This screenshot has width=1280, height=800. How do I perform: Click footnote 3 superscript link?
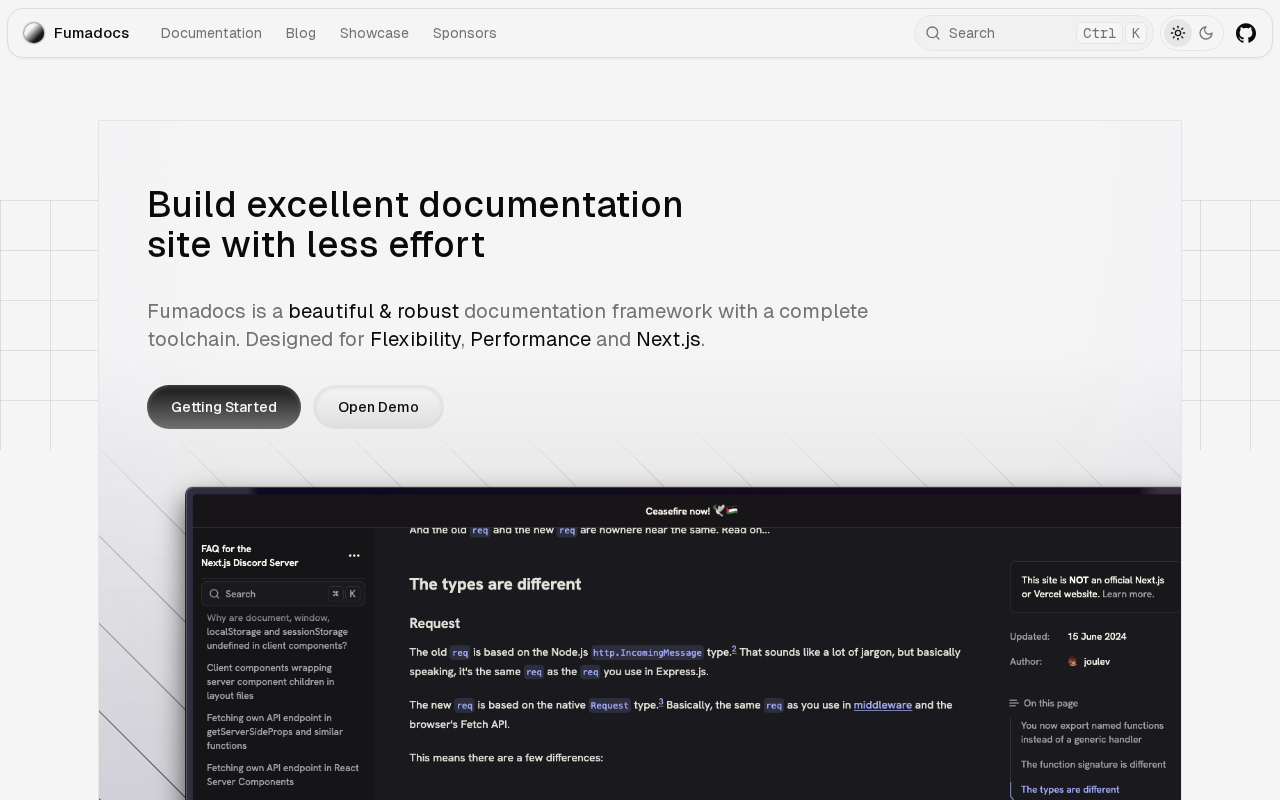click(x=661, y=702)
